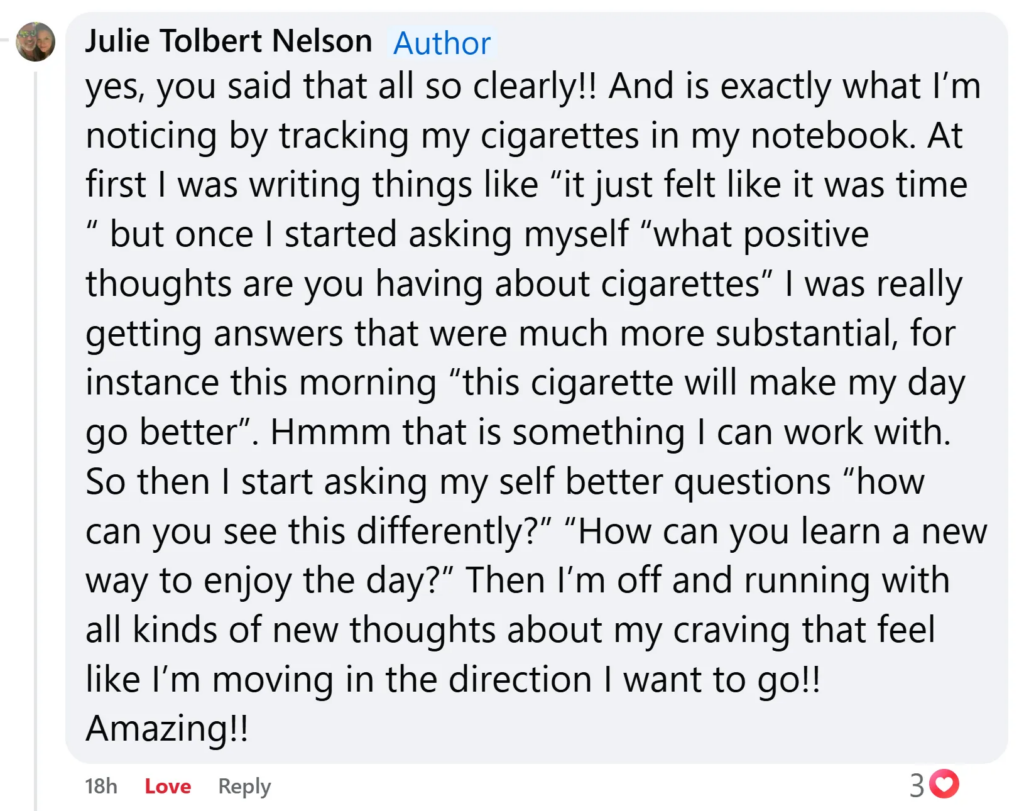Click the Julie Tolbert Nelson name
This screenshot has height=811, width=1024.
228,41
